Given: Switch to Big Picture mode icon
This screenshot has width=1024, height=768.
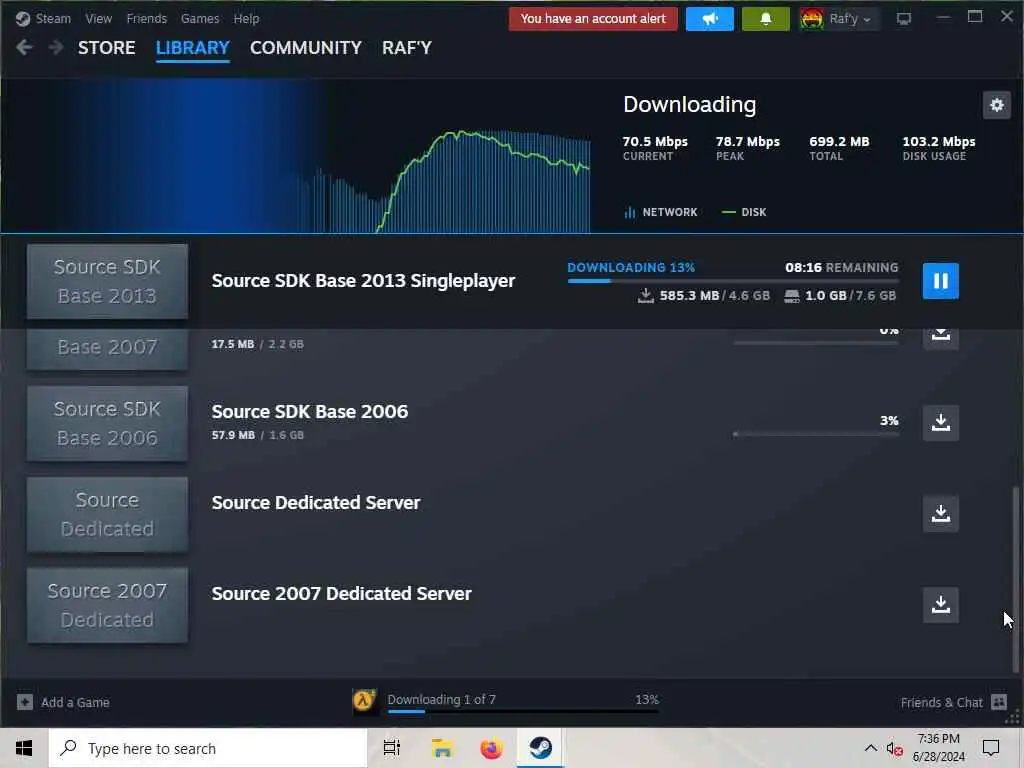Looking at the screenshot, I should [x=904, y=19].
